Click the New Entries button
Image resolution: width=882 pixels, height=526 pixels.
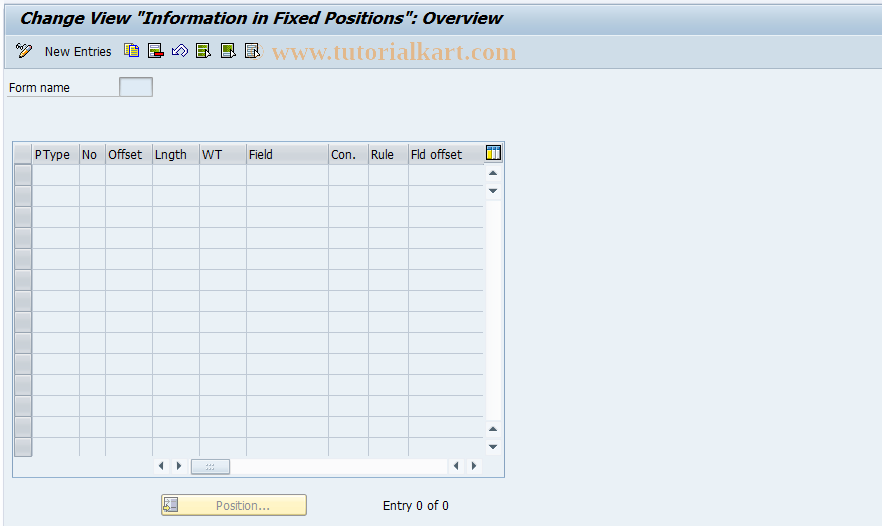coord(78,52)
